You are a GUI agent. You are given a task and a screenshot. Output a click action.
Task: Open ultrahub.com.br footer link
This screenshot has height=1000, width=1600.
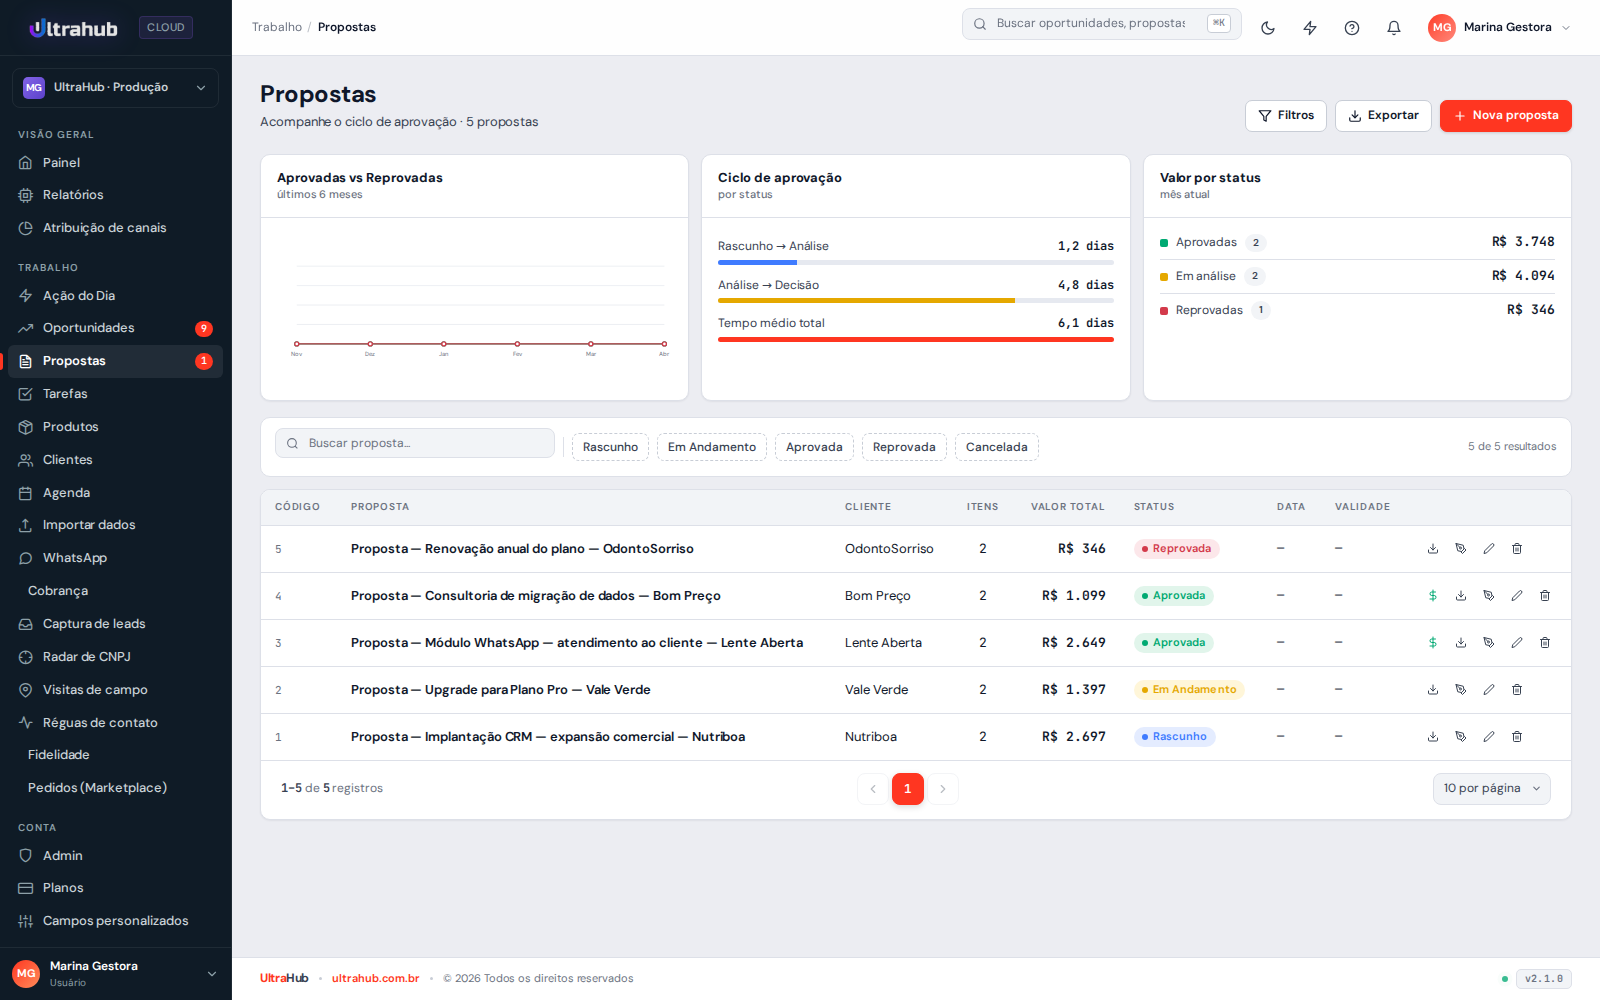click(x=376, y=979)
